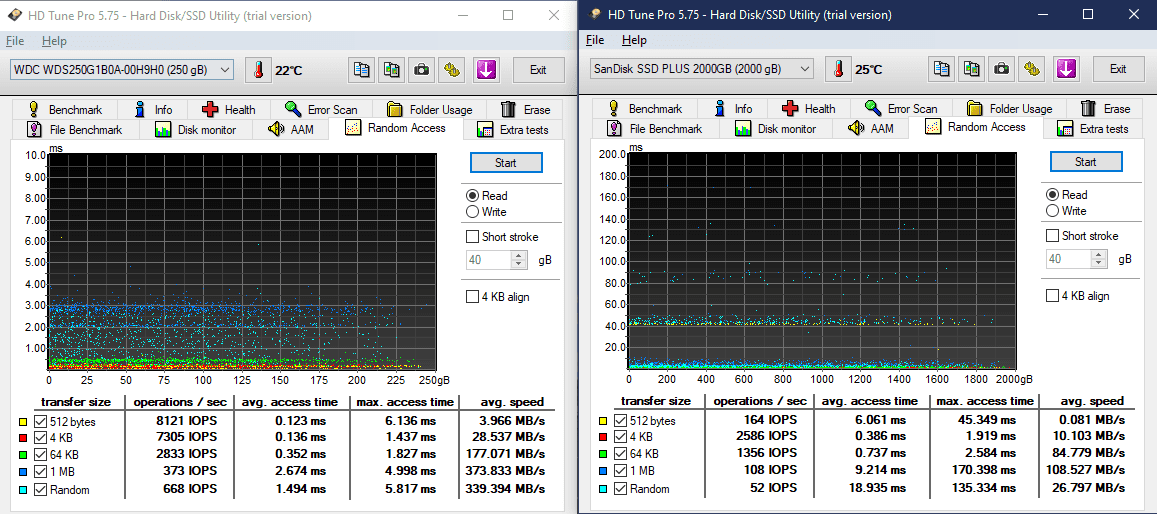
Task: Open Health tab in SanDisk window
Action: pyautogui.click(x=809, y=108)
